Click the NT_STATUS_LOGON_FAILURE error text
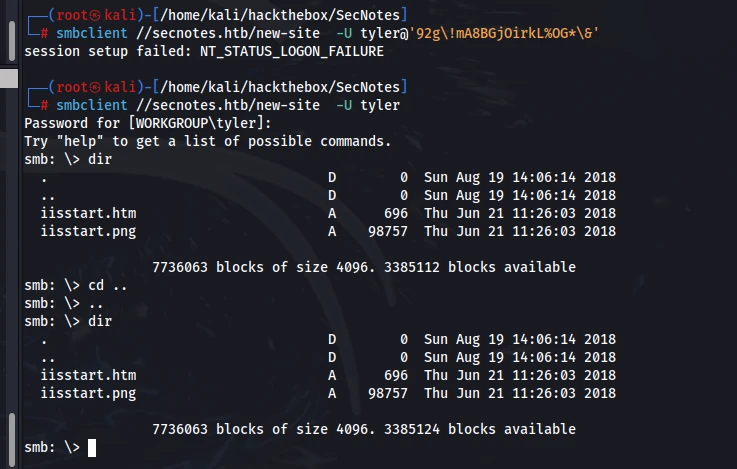Image resolution: width=737 pixels, height=469 pixels. tap(292, 51)
